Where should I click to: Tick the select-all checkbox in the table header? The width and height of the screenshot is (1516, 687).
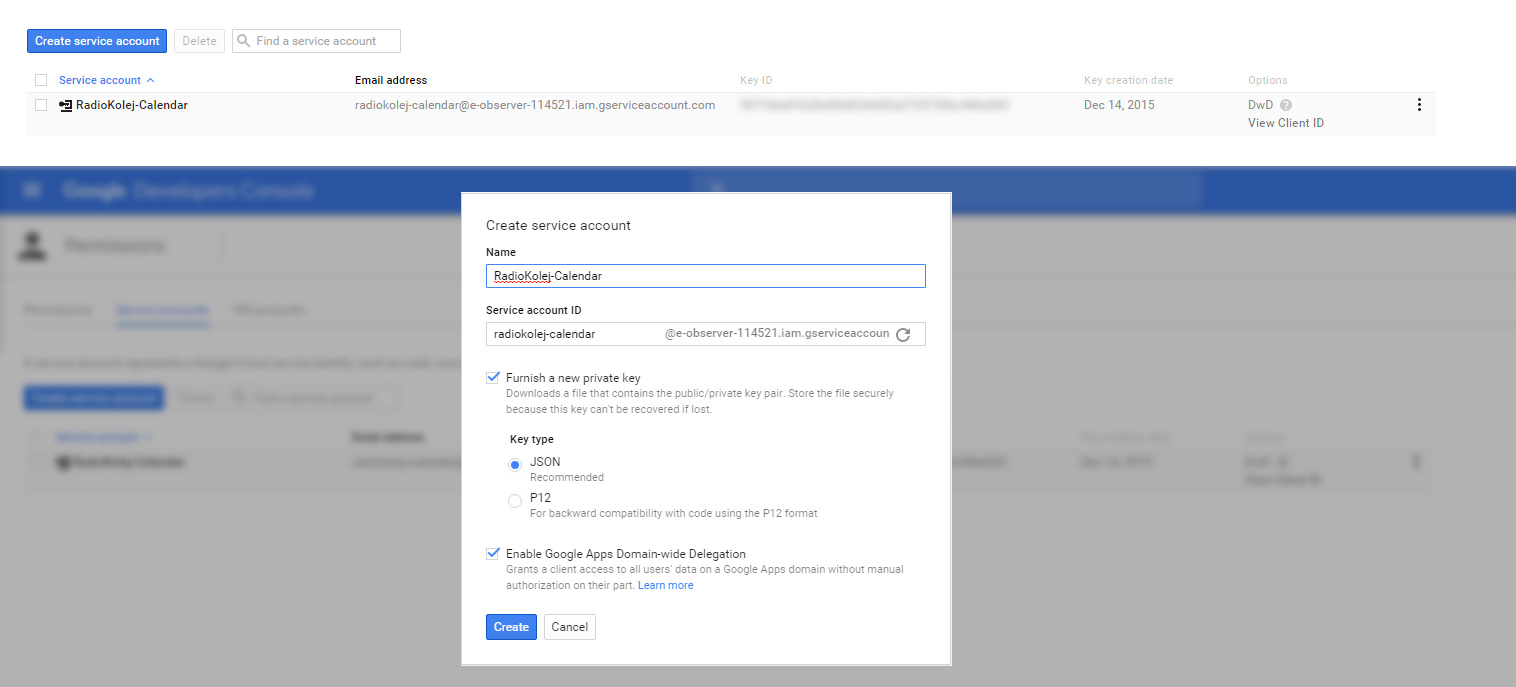pyautogui.click(x=41, y=80)
